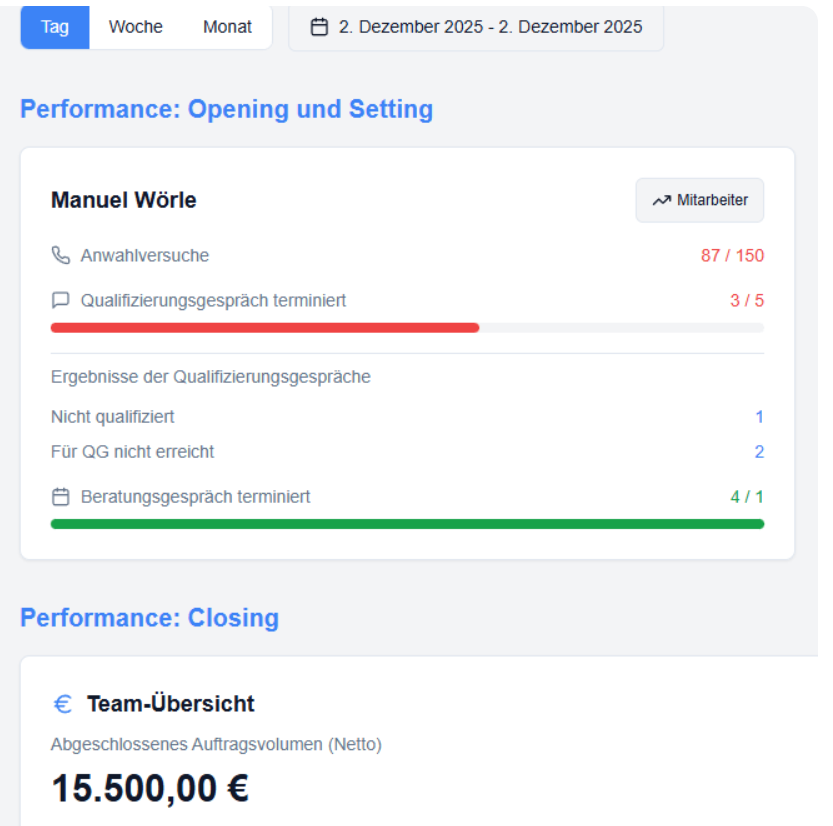Click the 15.500,00 € amount
The image size is (833, 826).
(150, 788)
